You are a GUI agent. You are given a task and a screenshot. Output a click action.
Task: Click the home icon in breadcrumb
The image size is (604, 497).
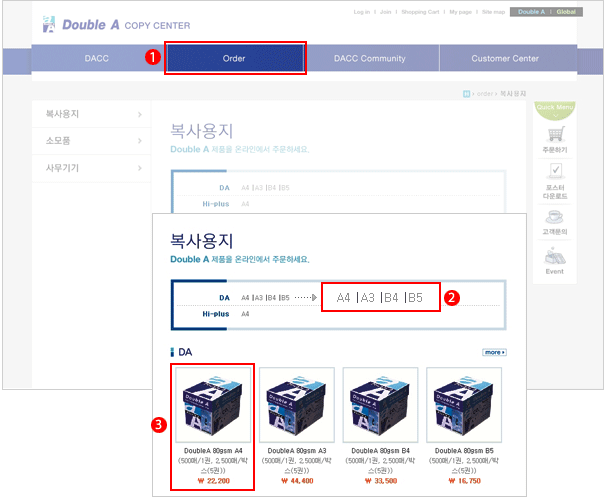[466, 94]
